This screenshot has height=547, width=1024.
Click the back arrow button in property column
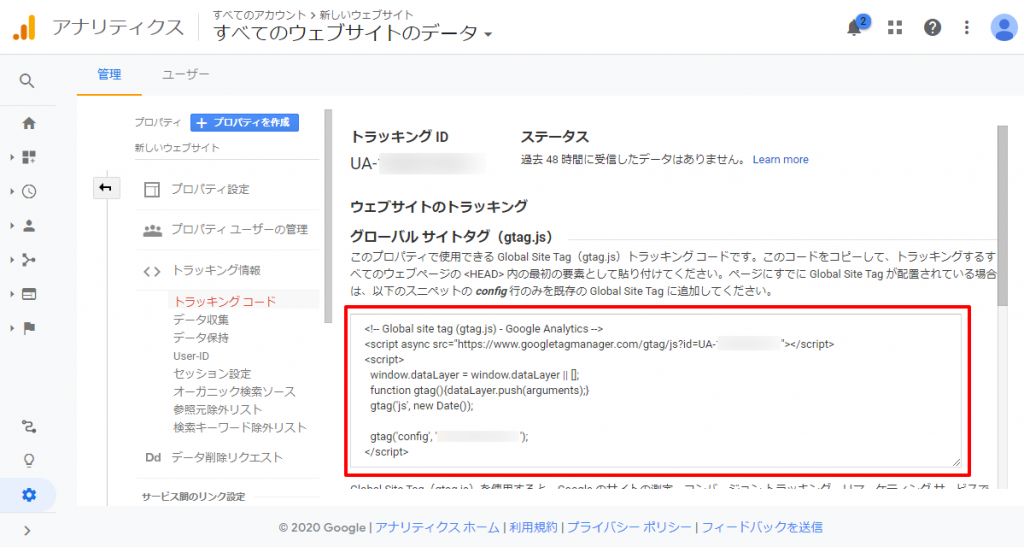pos(106,188)
